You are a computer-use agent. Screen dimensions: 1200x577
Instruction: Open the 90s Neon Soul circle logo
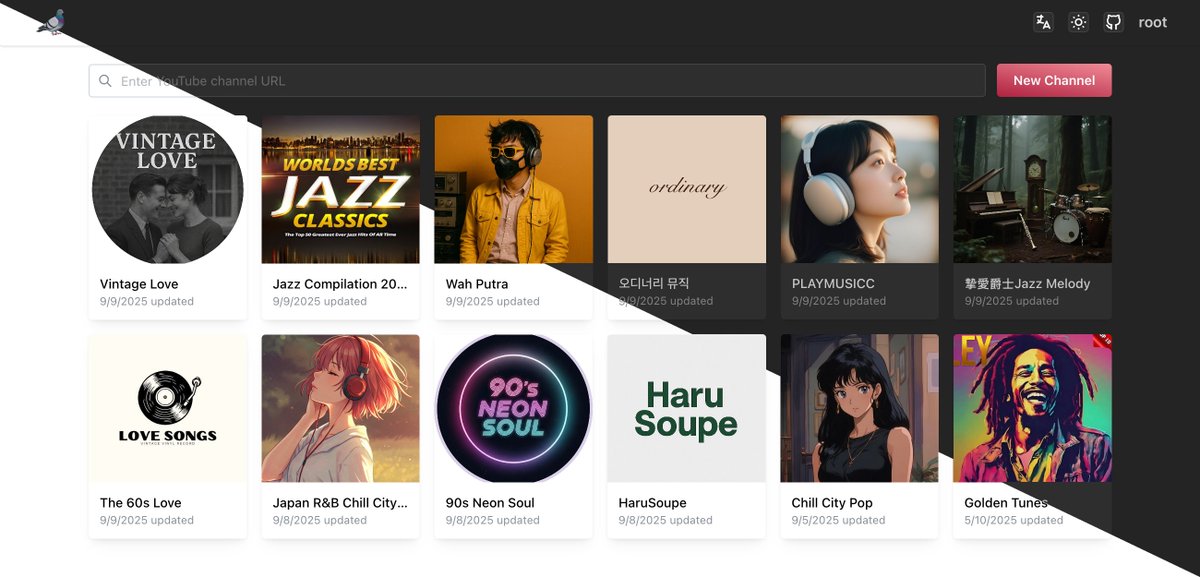[x=513, y=408]
